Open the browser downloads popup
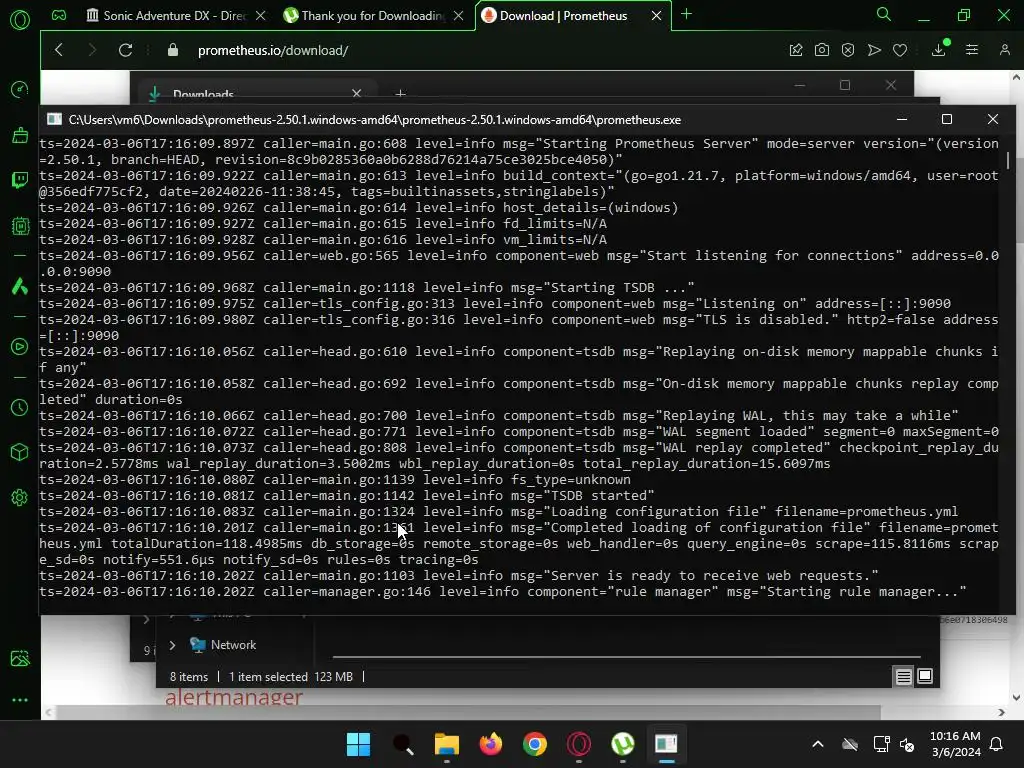The height and width of the screenshot is (768, 1024). pos(939,49)
